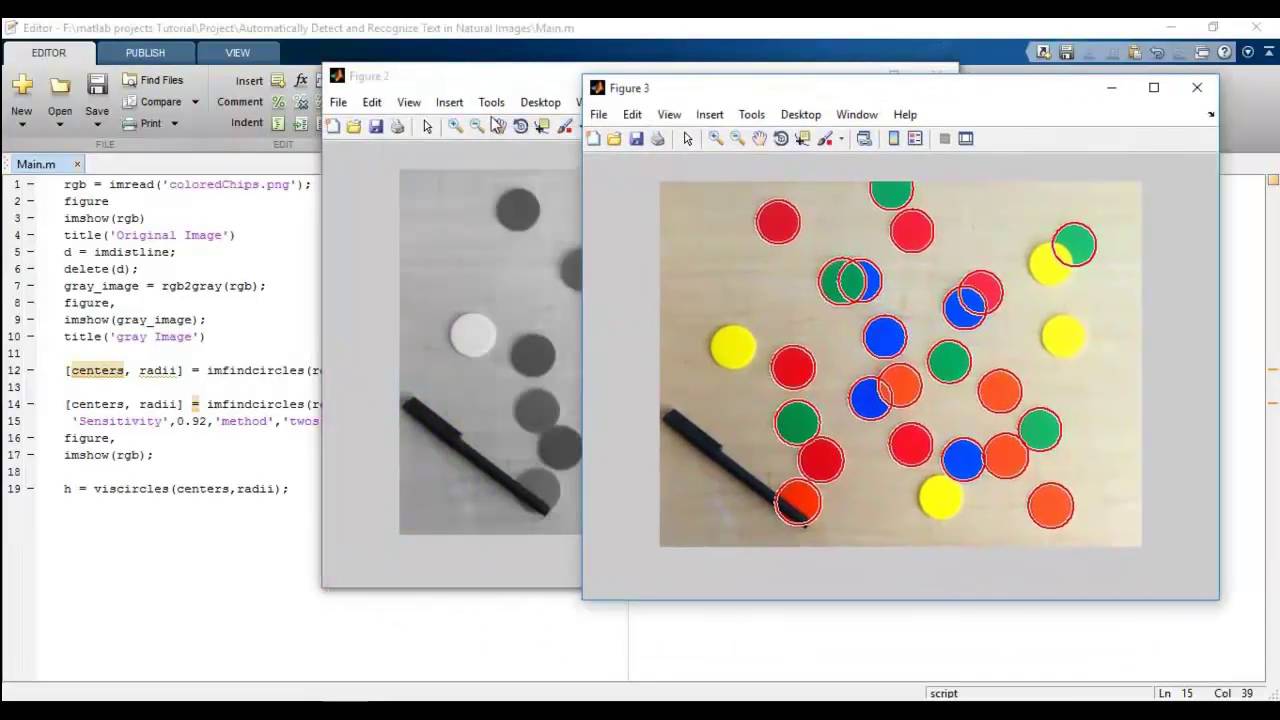Image resolution: width=1280 pixels, height=720 pixels.
Task: Open Tools menu in Figure 3
Action: 751,115
